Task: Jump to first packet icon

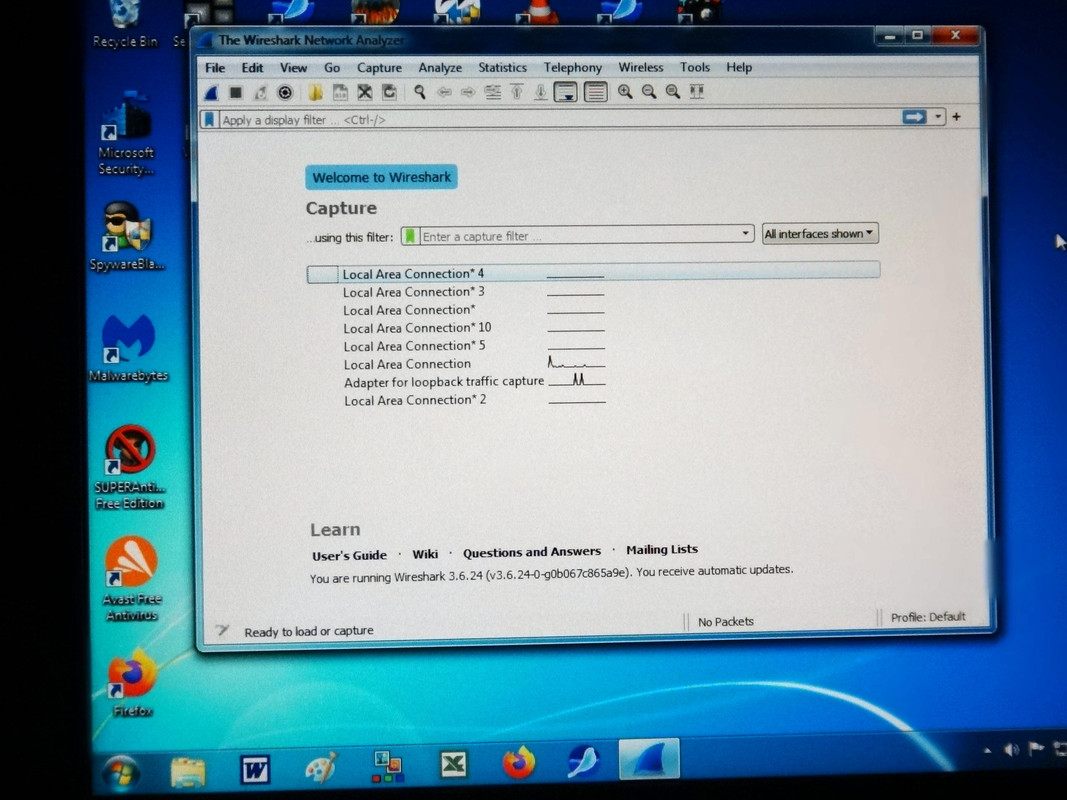Action: point(516,92)
